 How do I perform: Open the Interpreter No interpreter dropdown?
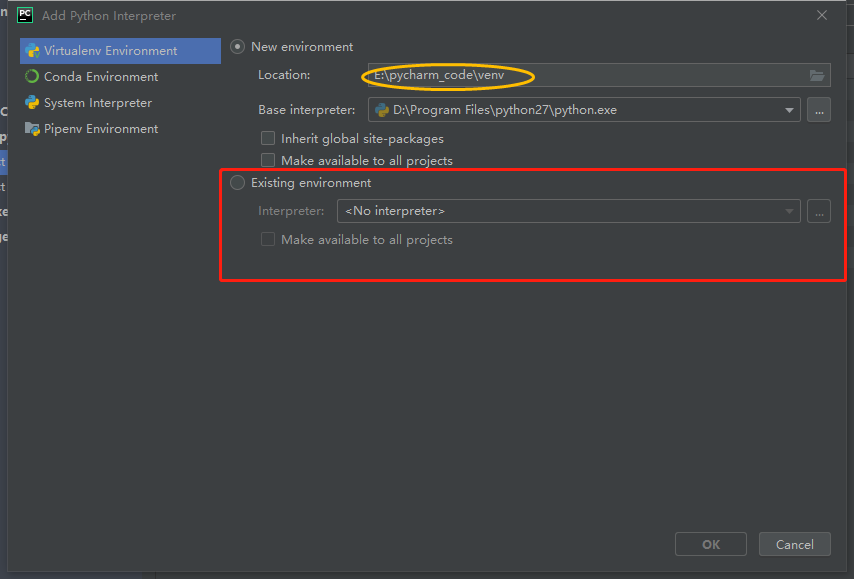[569, 211]
